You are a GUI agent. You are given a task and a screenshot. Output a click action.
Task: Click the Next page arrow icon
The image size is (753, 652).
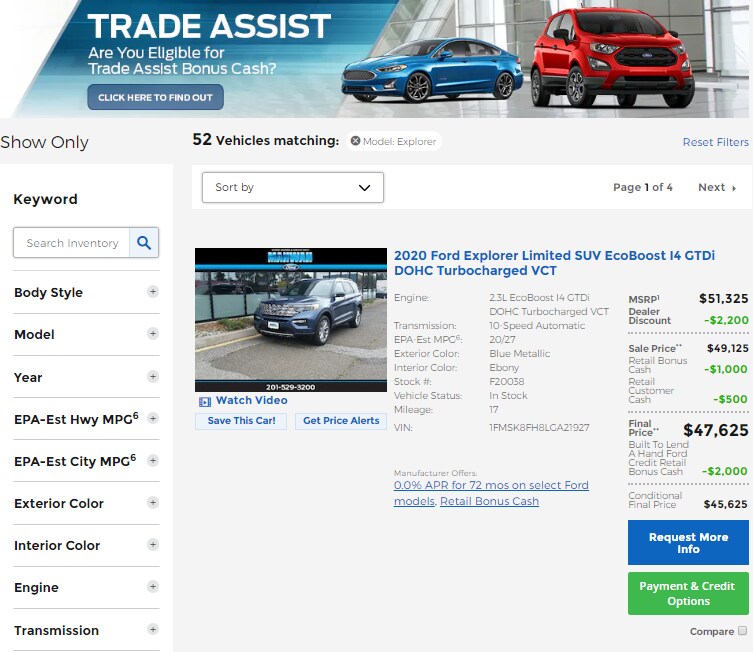pyautogui.click(x=734, y=188)
